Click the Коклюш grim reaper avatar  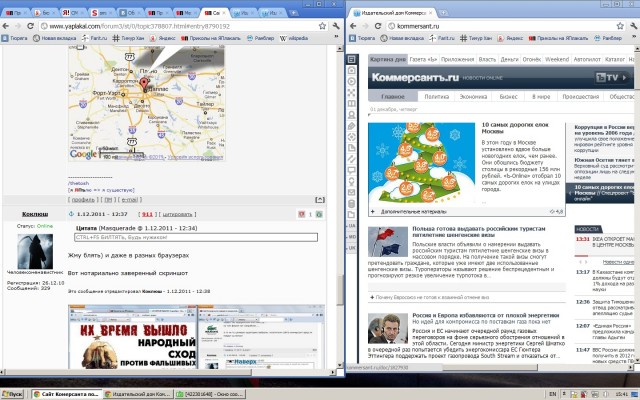tap(35, 251)
